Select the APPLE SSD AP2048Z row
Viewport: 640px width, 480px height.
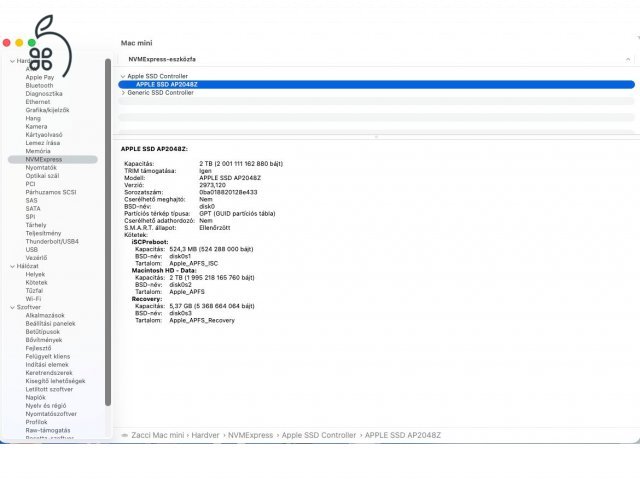[x=376, y=84]
